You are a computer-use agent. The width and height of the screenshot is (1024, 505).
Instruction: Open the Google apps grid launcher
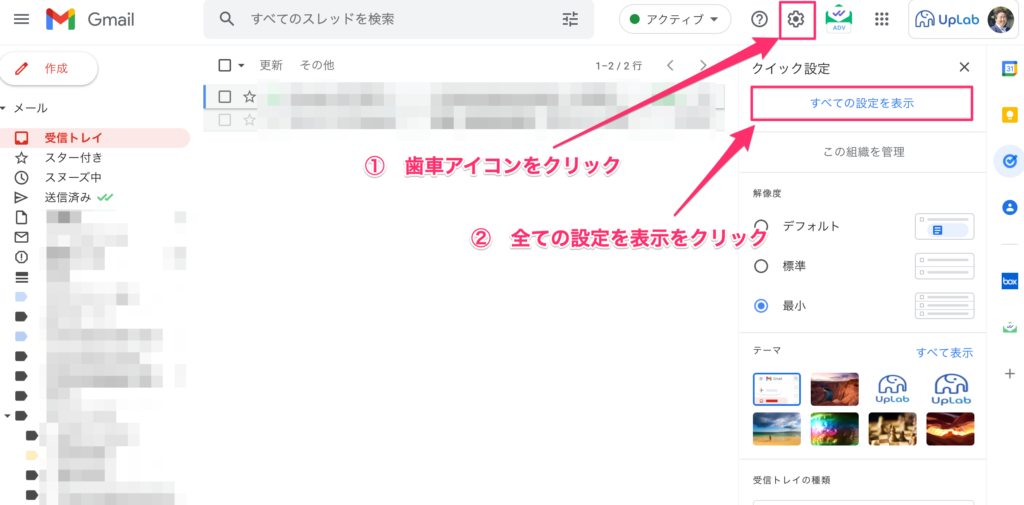click(882, 19)
